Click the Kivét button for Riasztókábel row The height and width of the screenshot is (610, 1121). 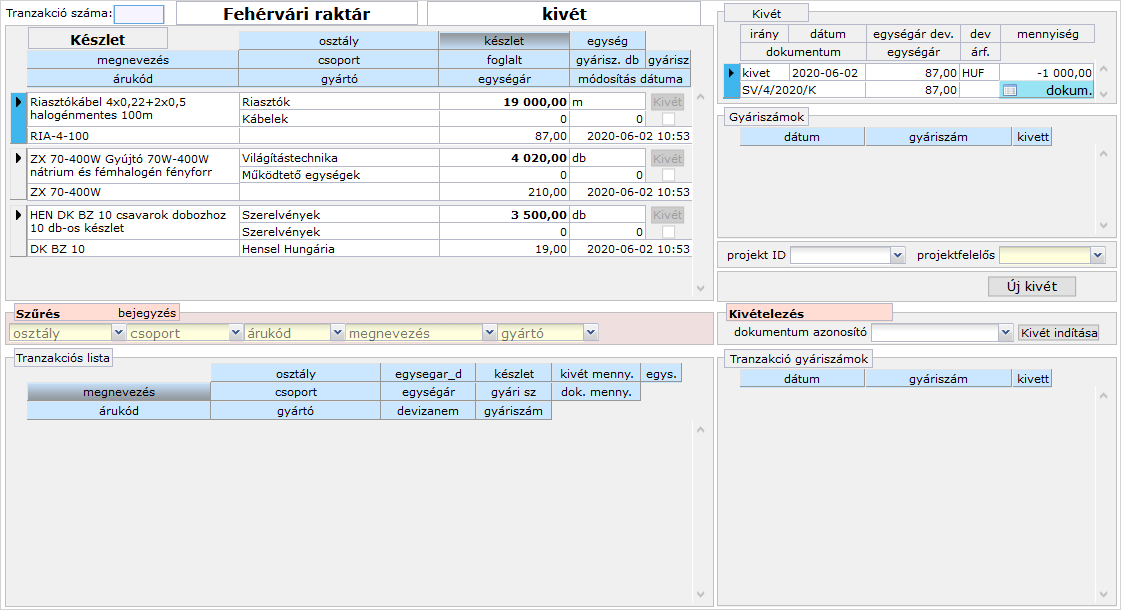667,102
